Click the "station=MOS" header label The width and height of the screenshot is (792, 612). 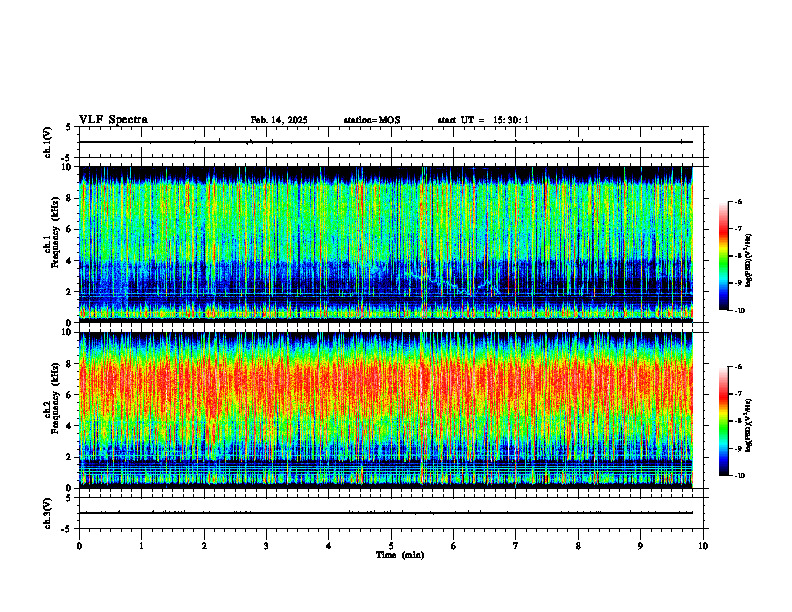coord(372,120)
